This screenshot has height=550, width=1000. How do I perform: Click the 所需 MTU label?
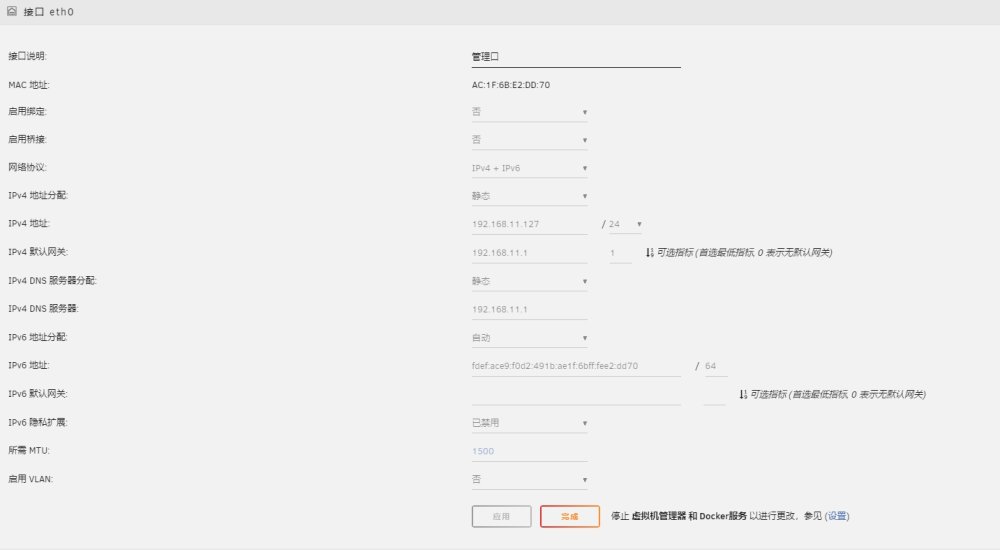29,450
